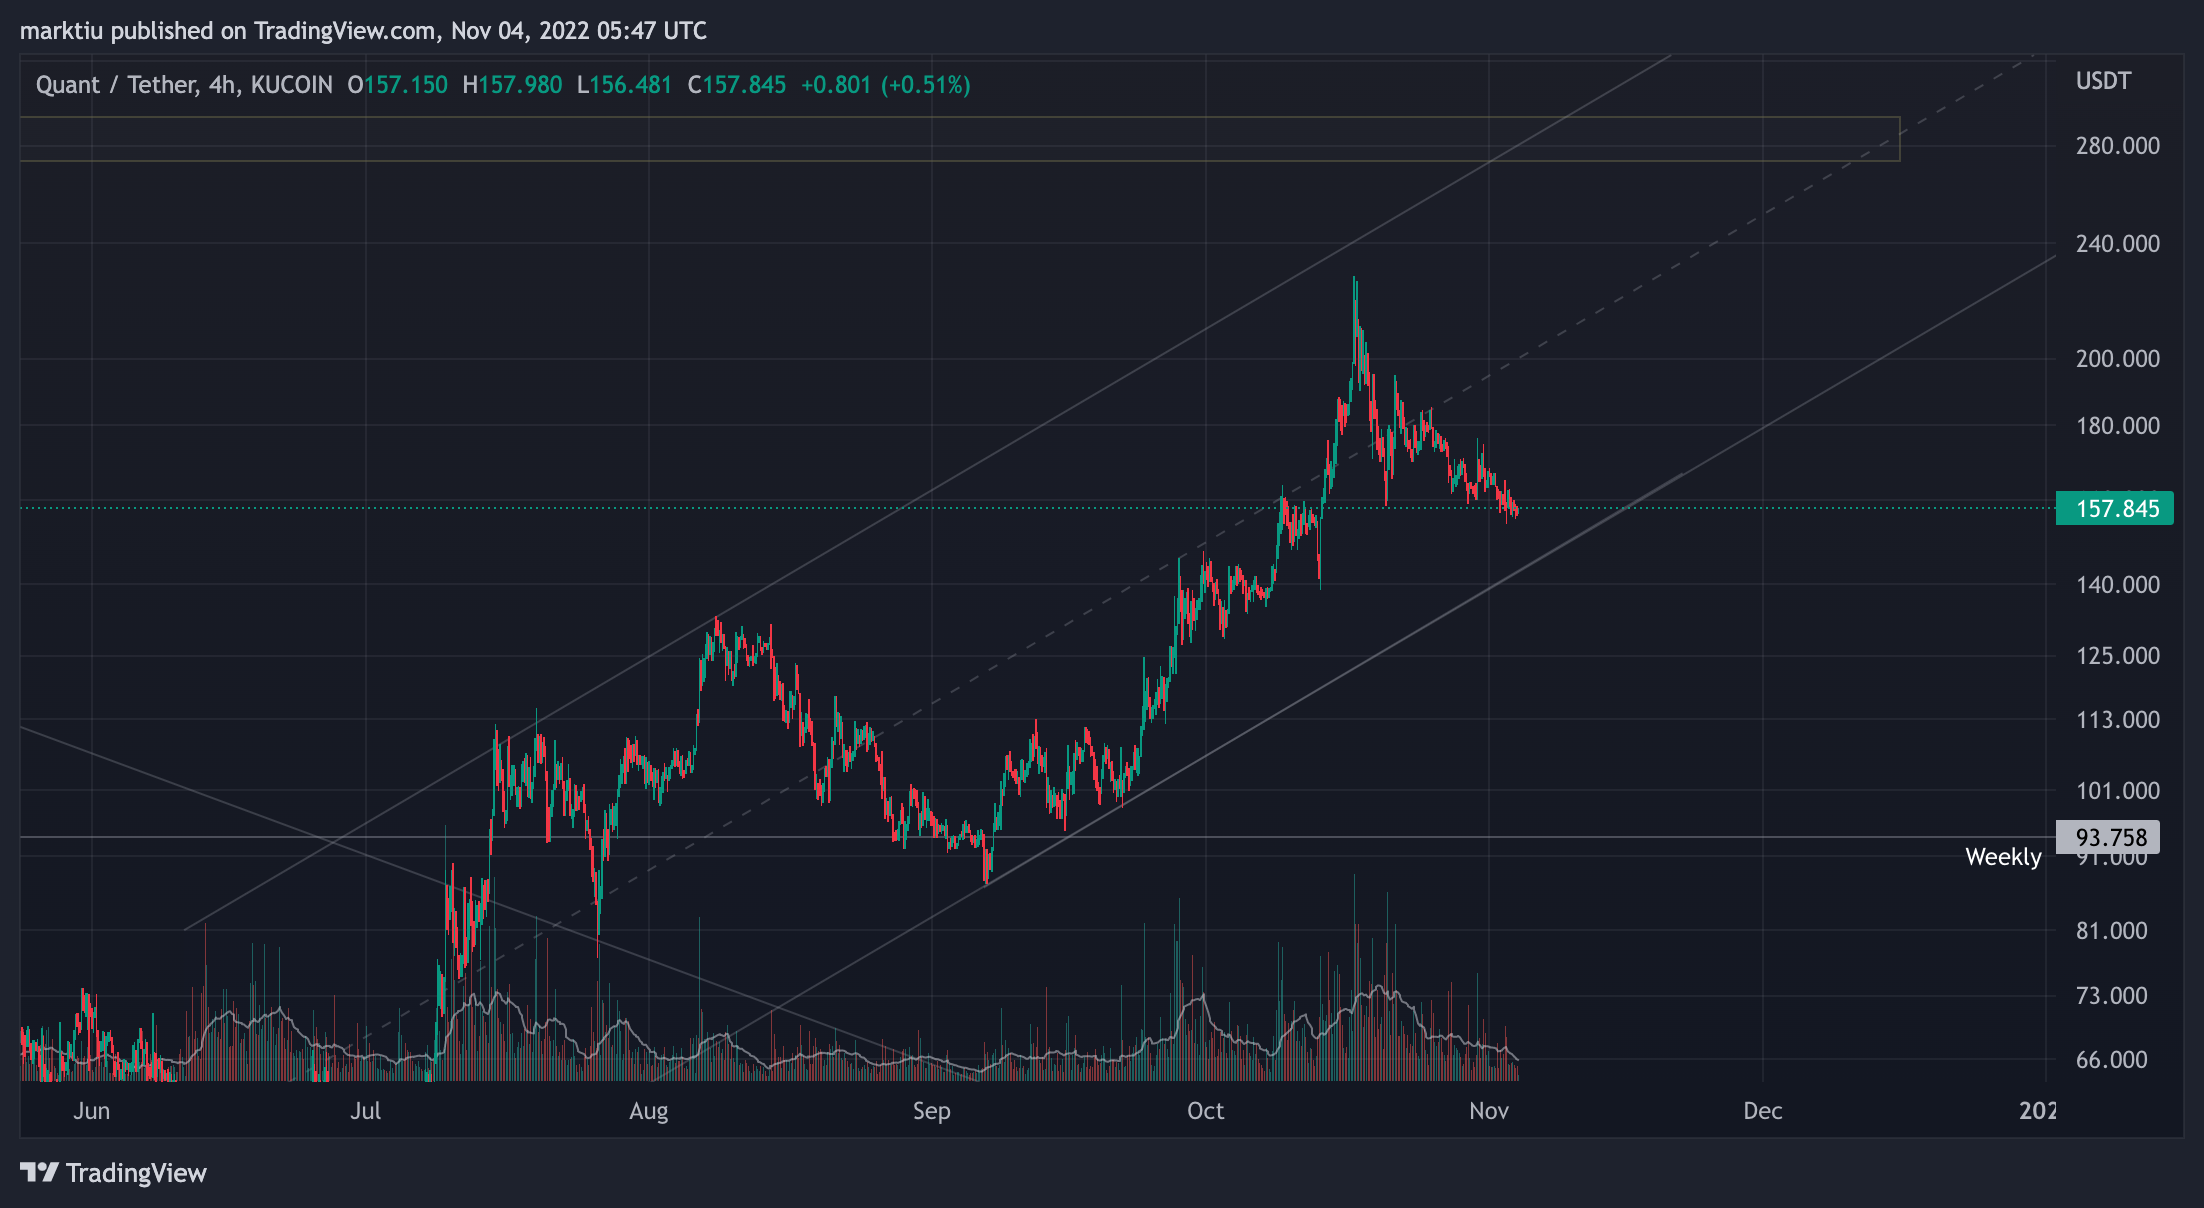Screen dimensions: 2204x1208
Task: Click the 101.000 price axis label
Action: pyautogui.click(x=2118, y=791)
